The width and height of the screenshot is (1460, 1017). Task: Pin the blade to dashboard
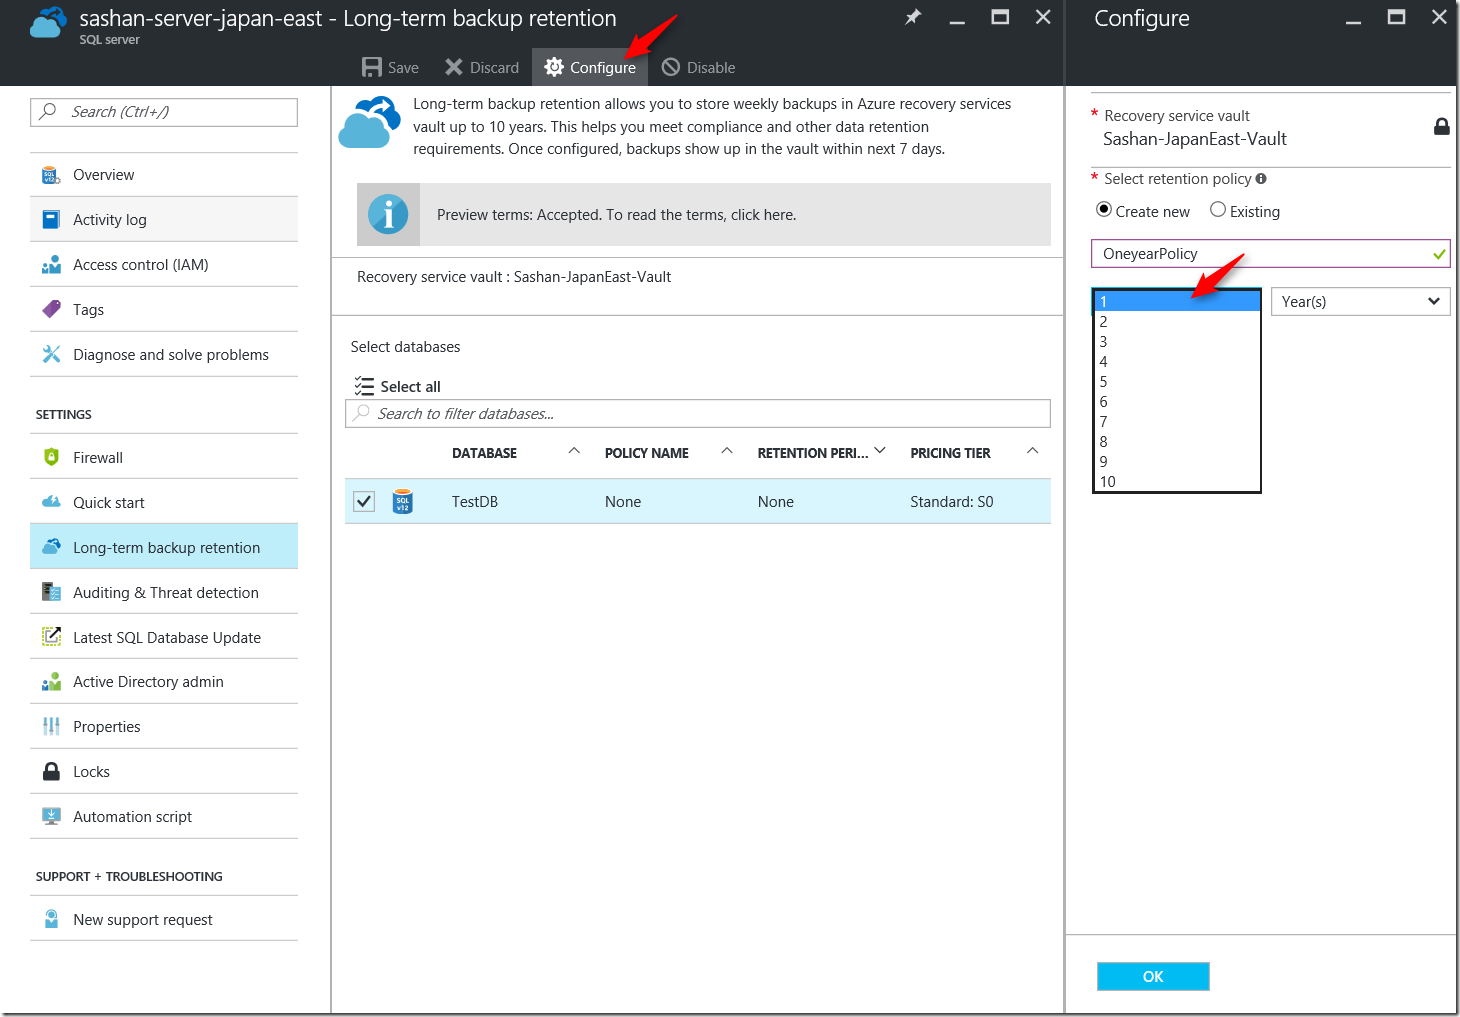911,17
